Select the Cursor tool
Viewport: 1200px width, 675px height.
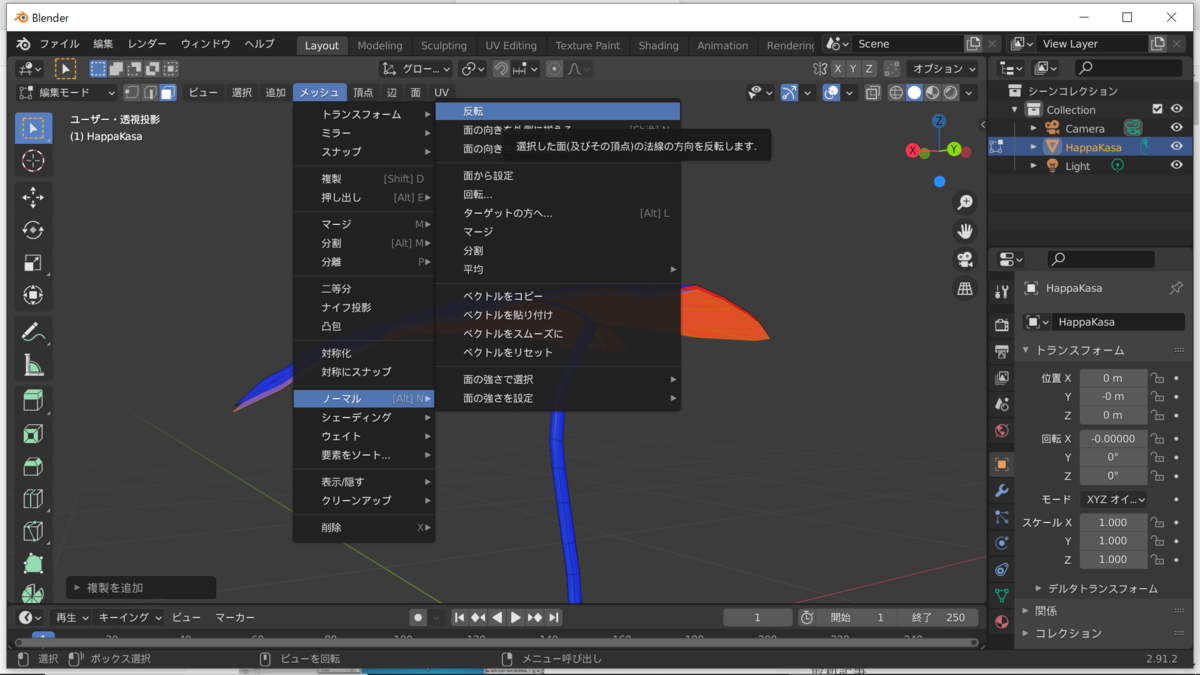click(33, 162)
